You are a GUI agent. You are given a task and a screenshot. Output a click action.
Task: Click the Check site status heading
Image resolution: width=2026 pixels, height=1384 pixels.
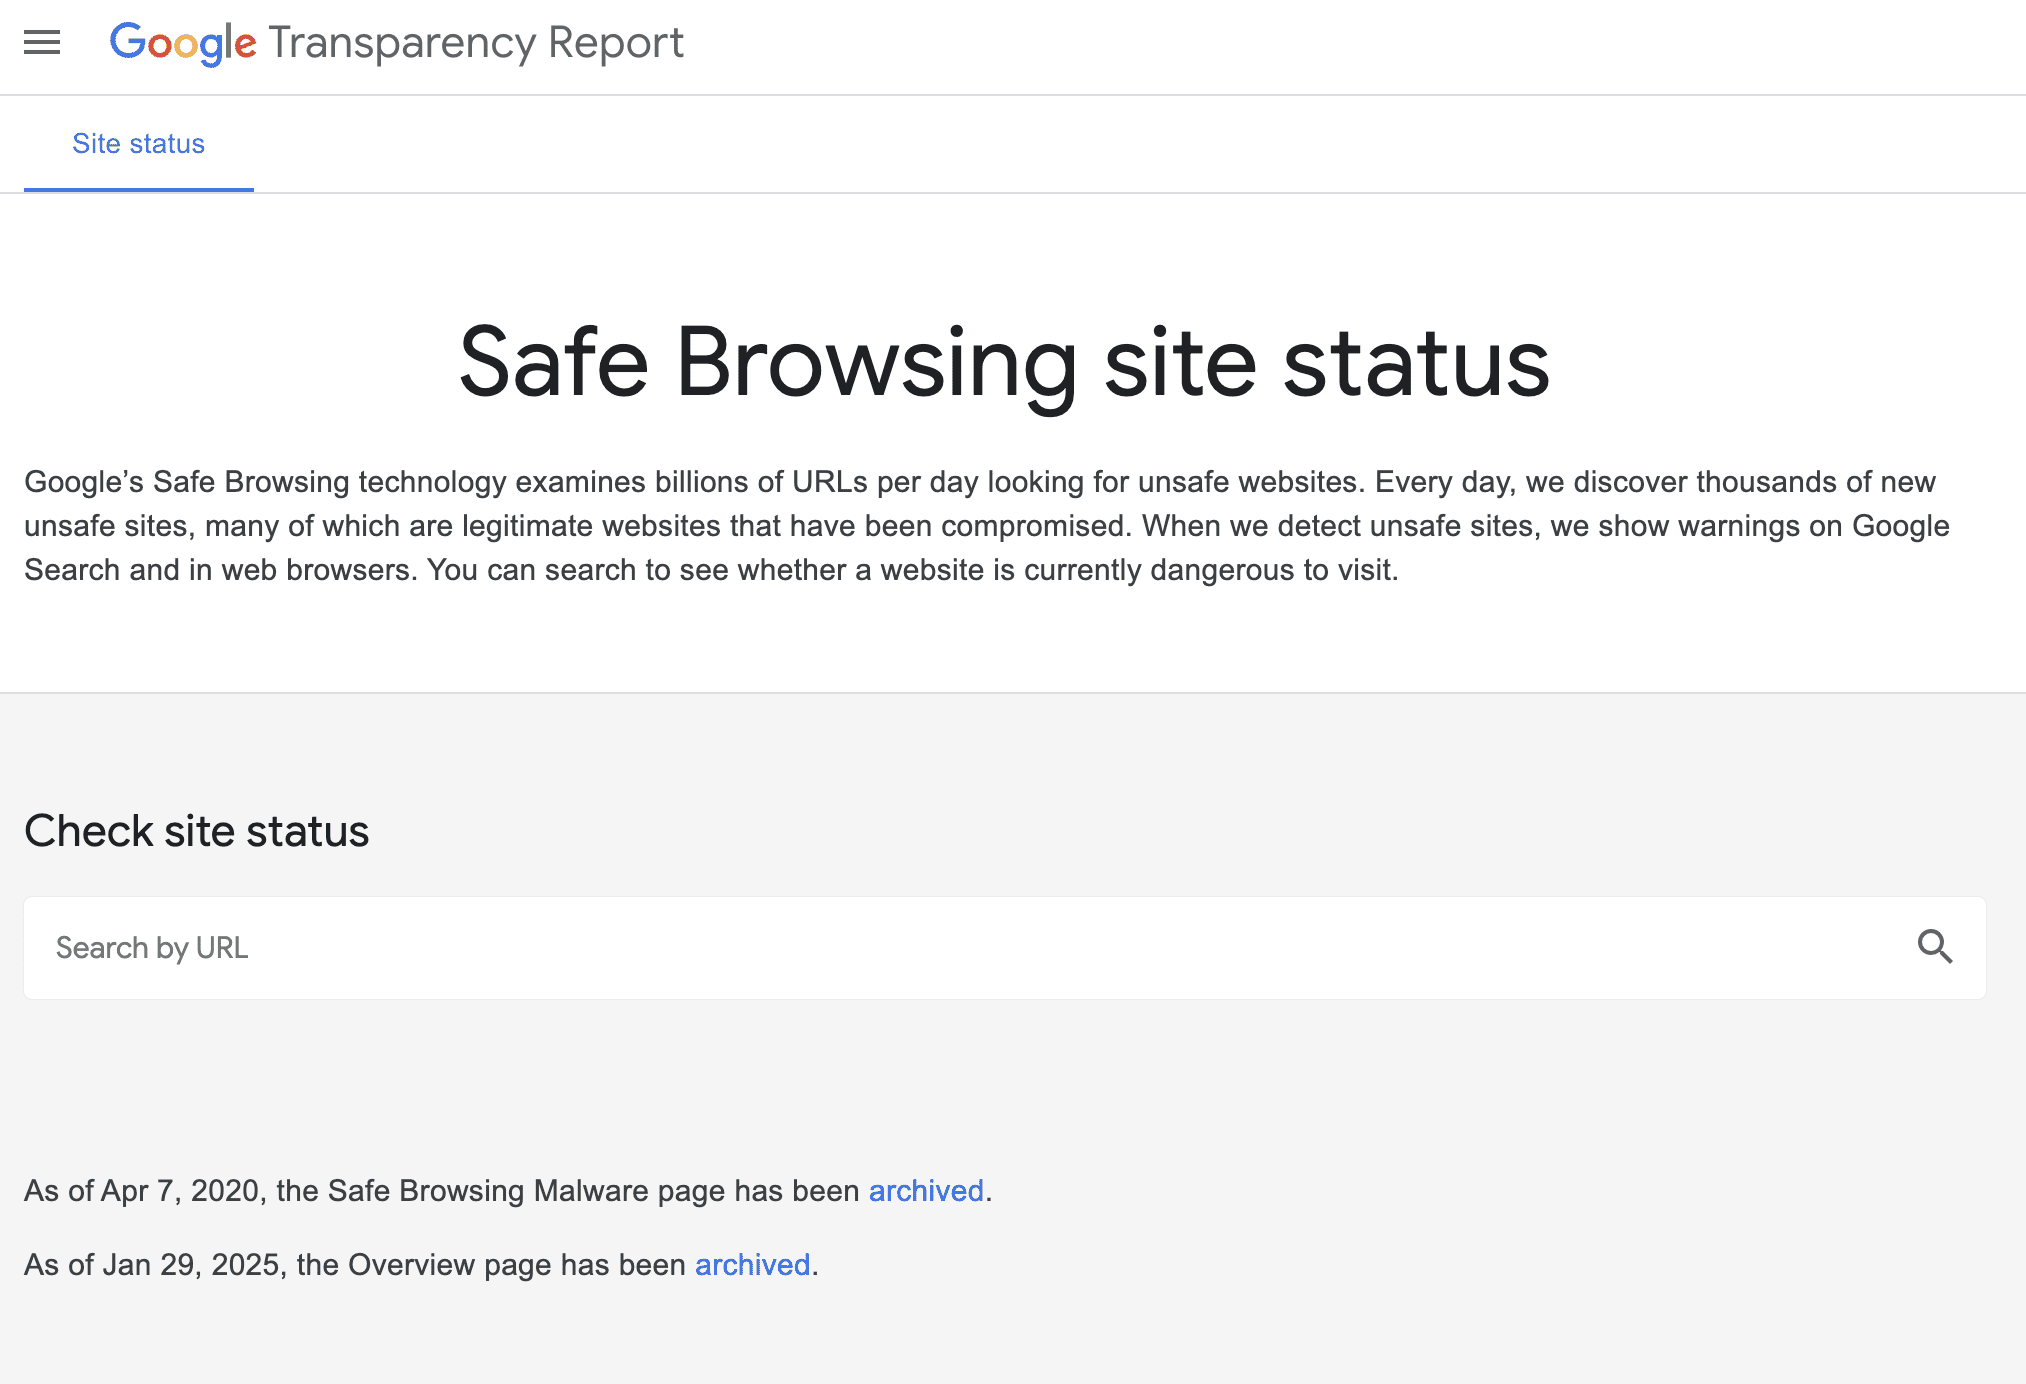point(197,831)
